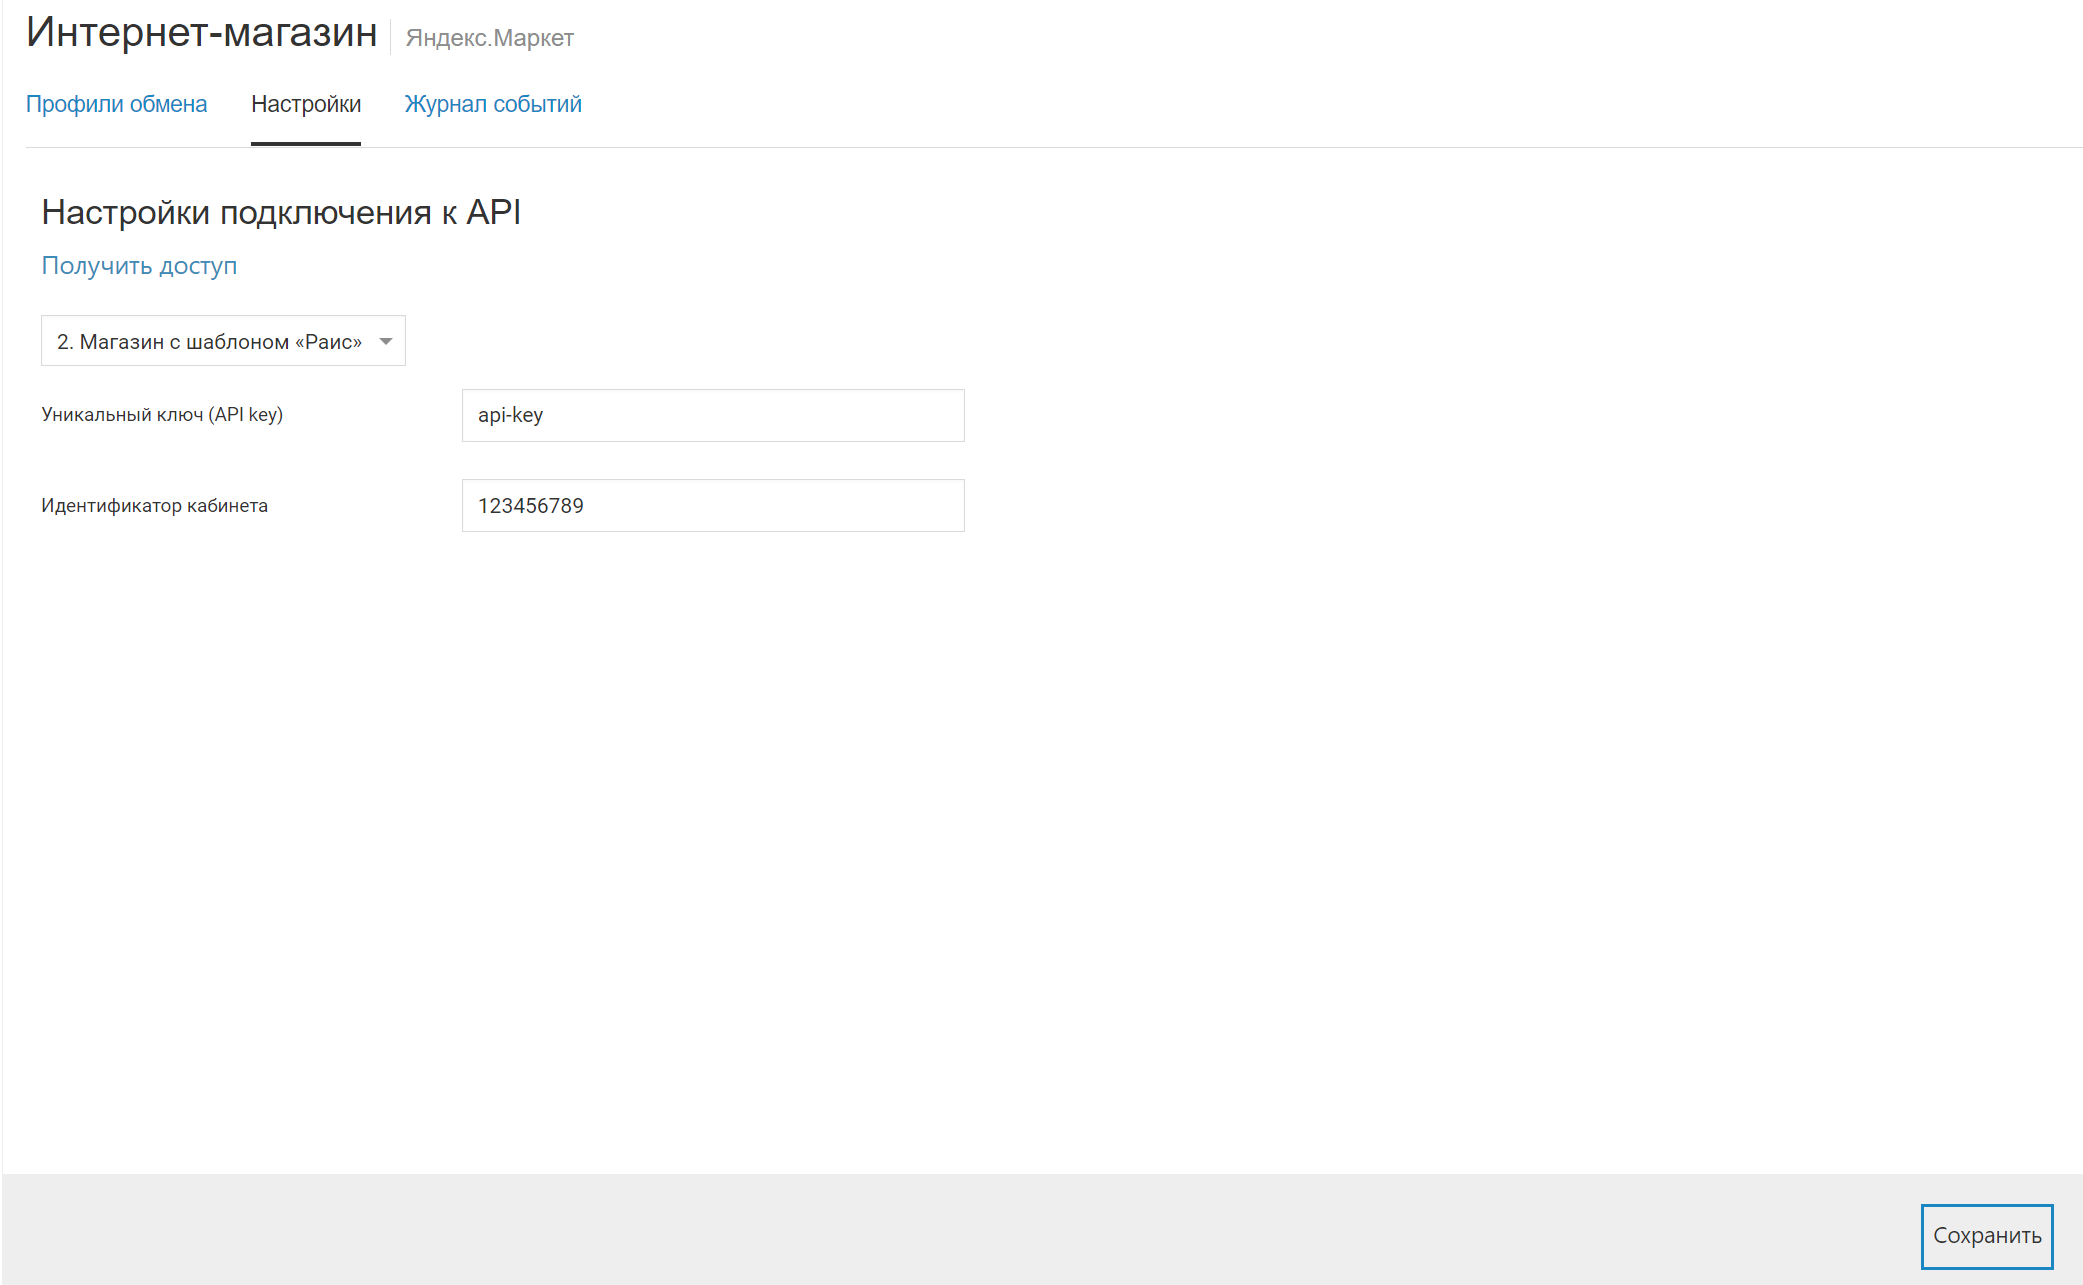Click the 'Настройки' tab
2083x1285 pixels.
306,104
